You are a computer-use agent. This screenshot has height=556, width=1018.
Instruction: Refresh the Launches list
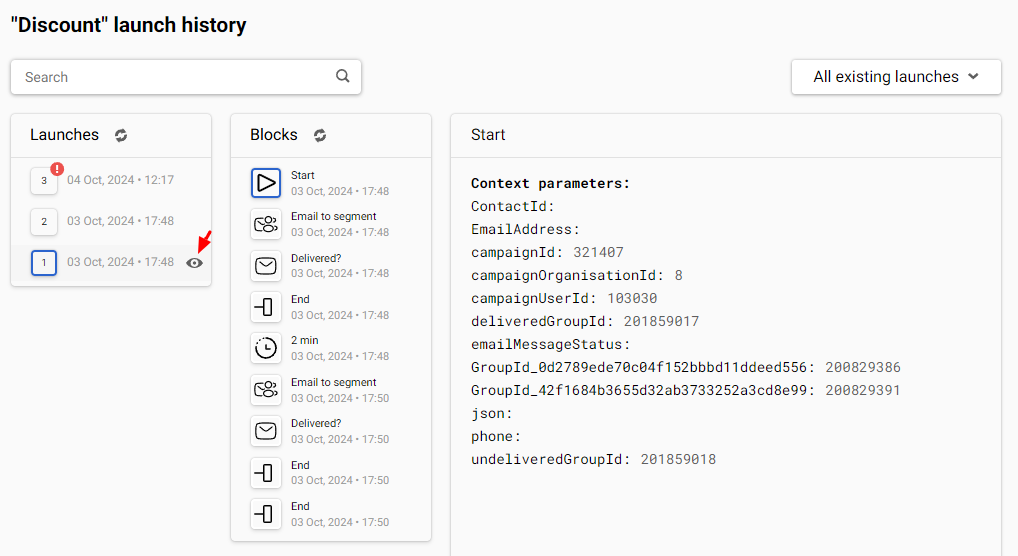[x=121, y=135]
